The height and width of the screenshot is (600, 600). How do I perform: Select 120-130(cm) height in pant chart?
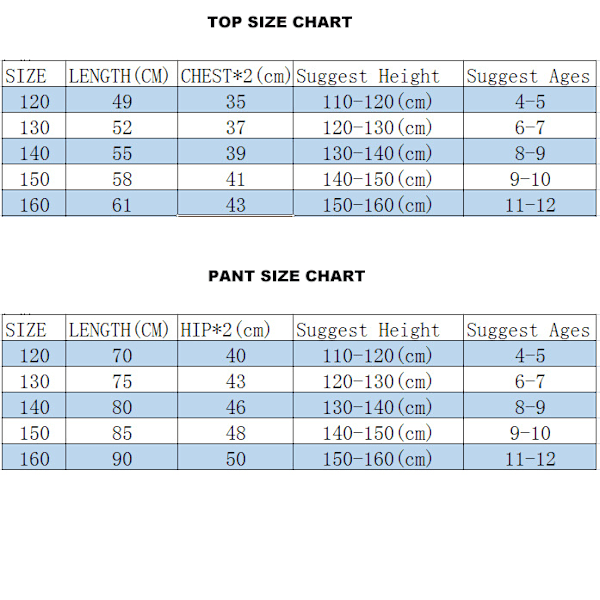coord(377,382)
